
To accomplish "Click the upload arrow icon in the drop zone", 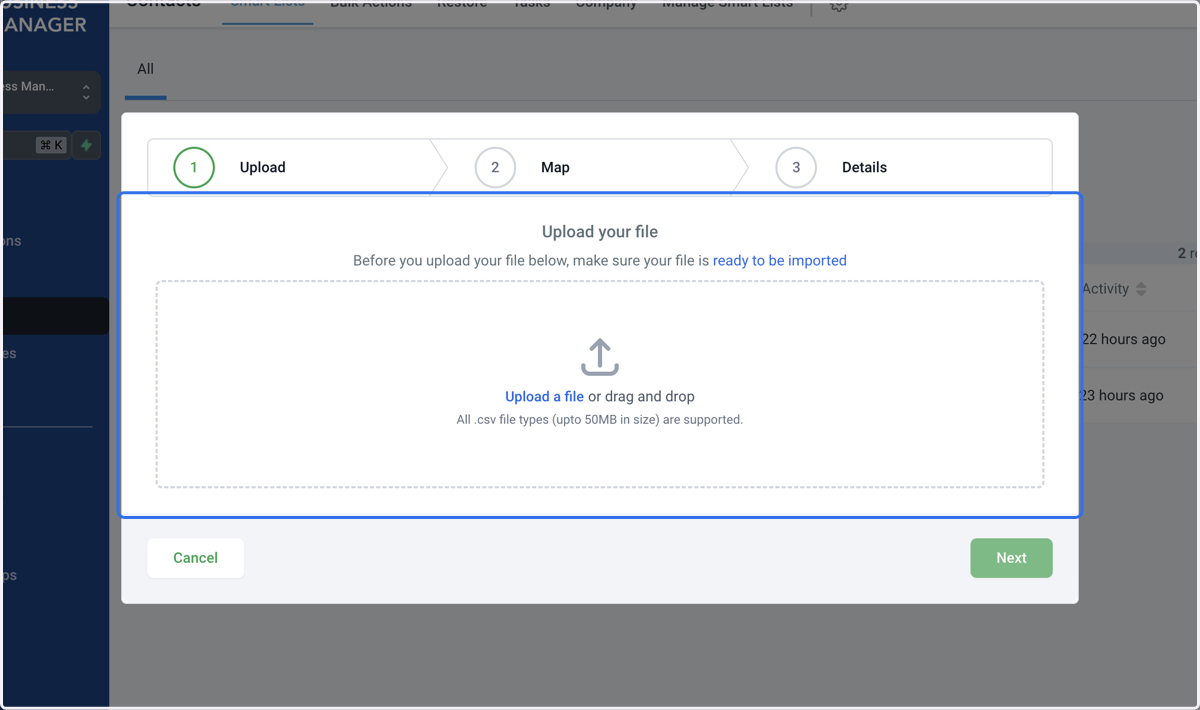I will coord(600,357).
